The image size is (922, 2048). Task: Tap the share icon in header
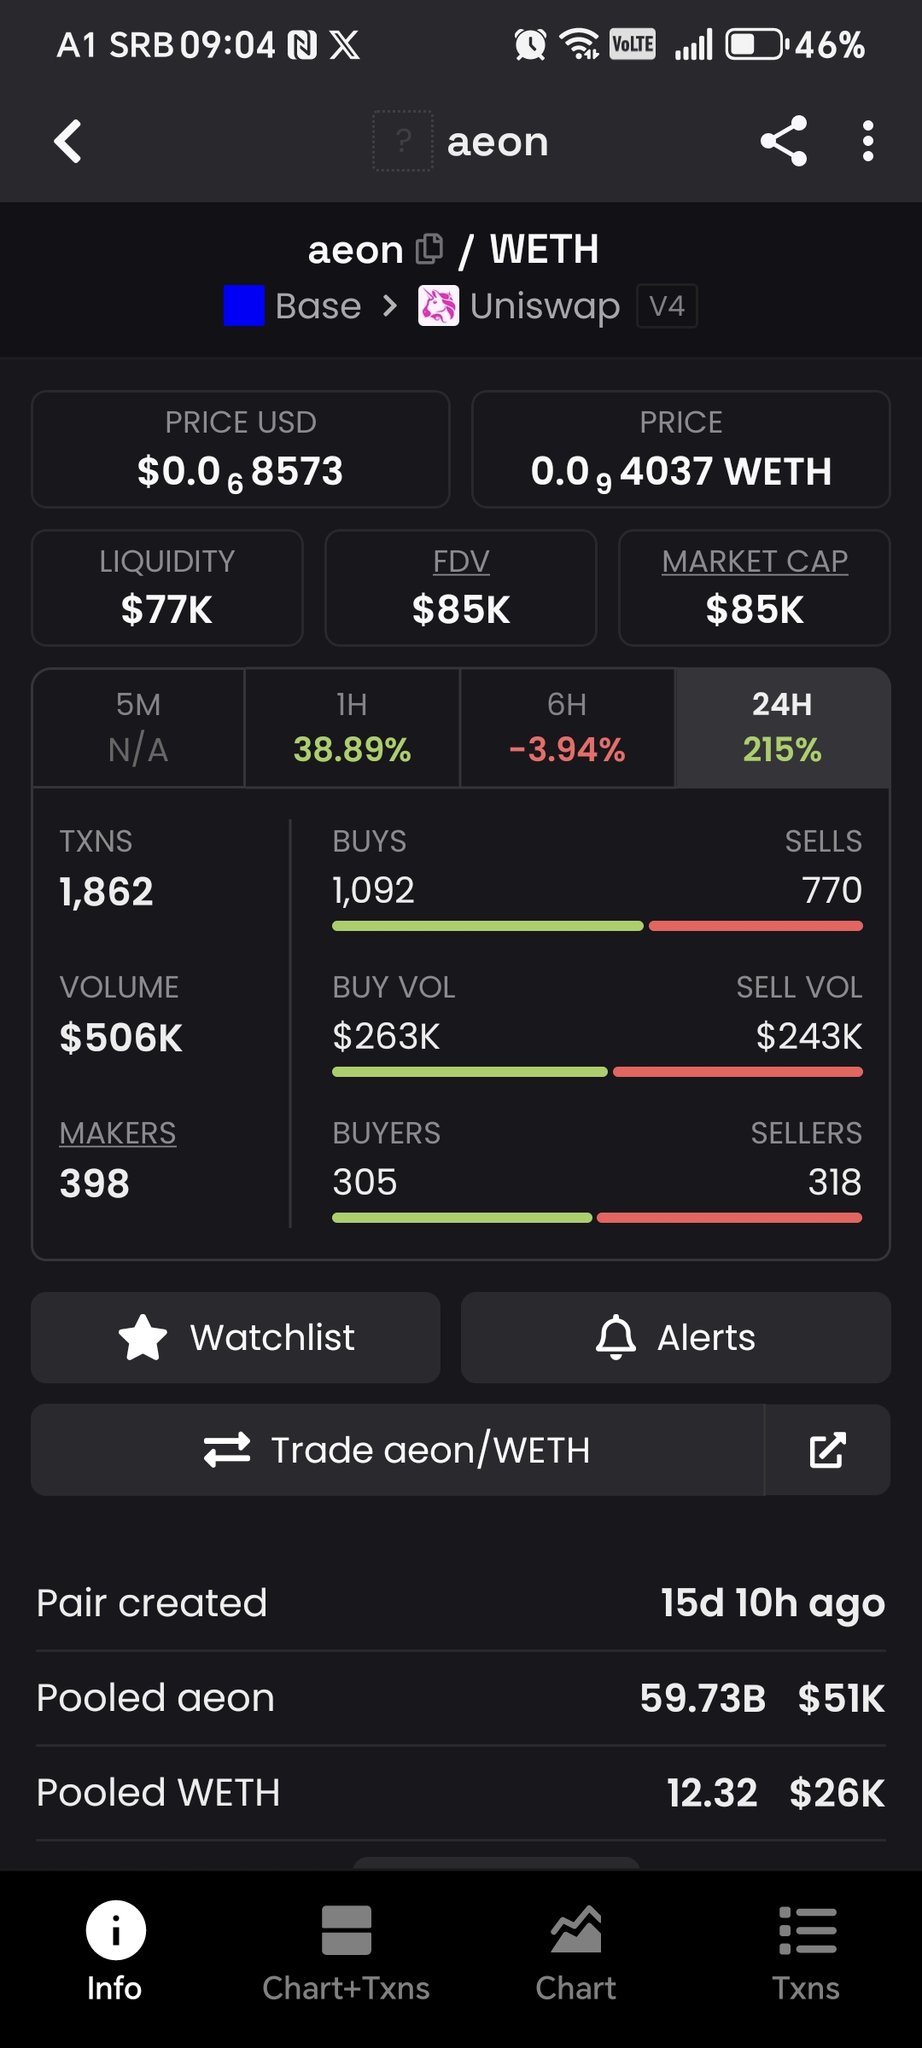784,141
